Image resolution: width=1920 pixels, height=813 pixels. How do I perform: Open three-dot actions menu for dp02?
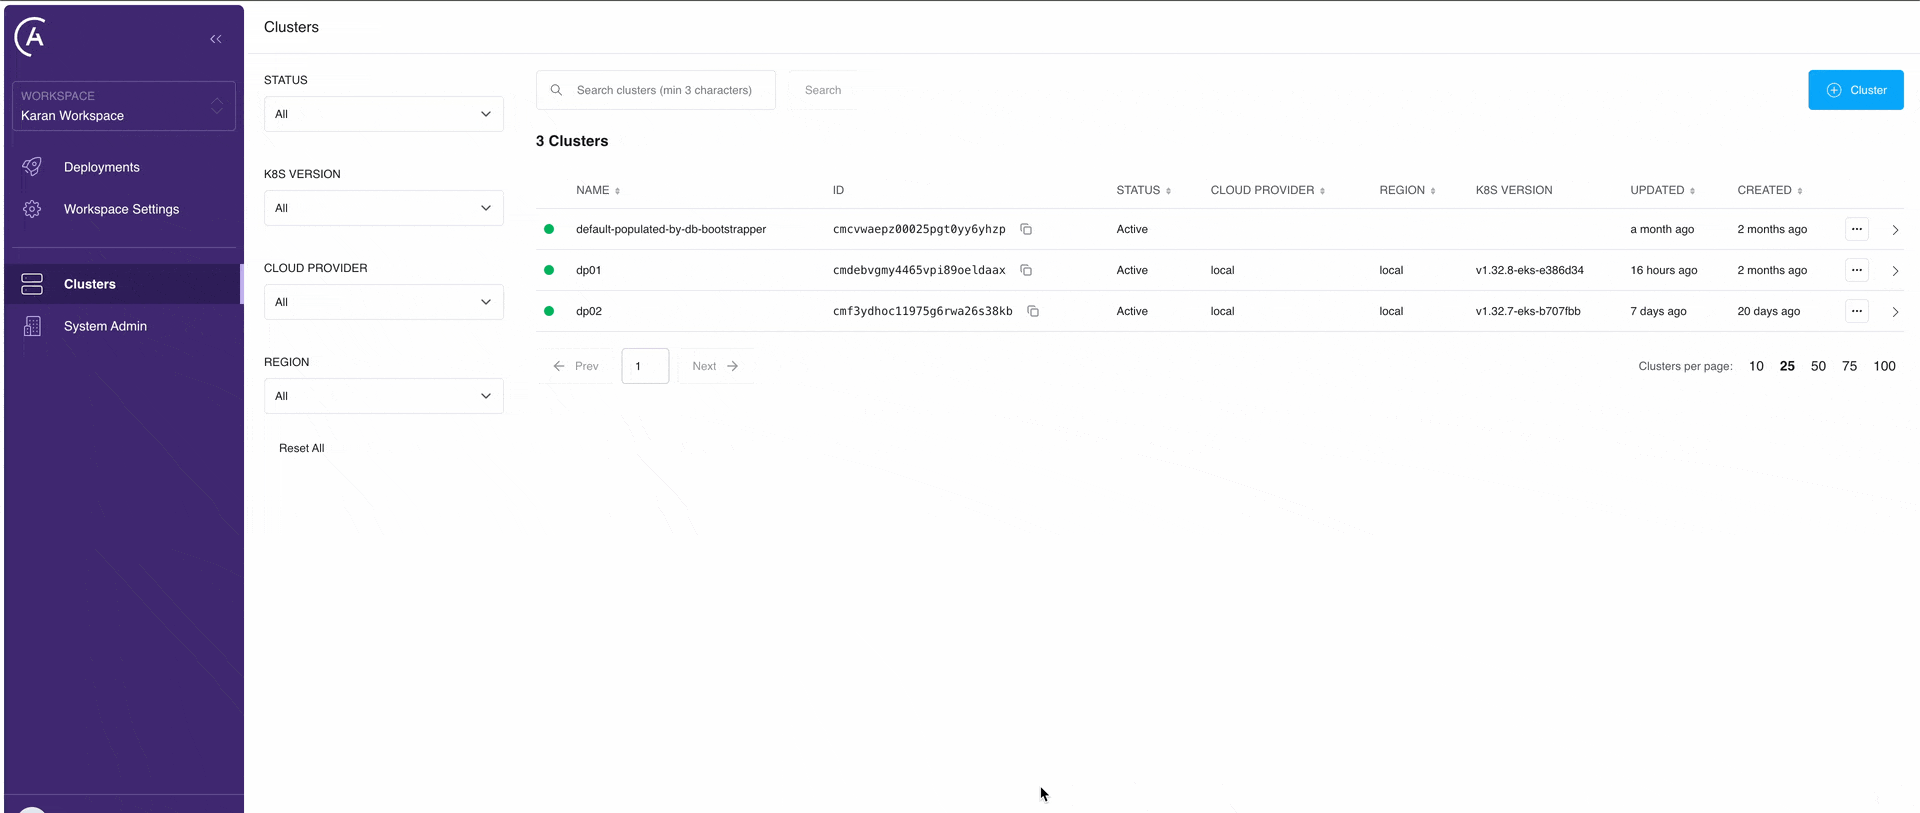point(1856,311)
